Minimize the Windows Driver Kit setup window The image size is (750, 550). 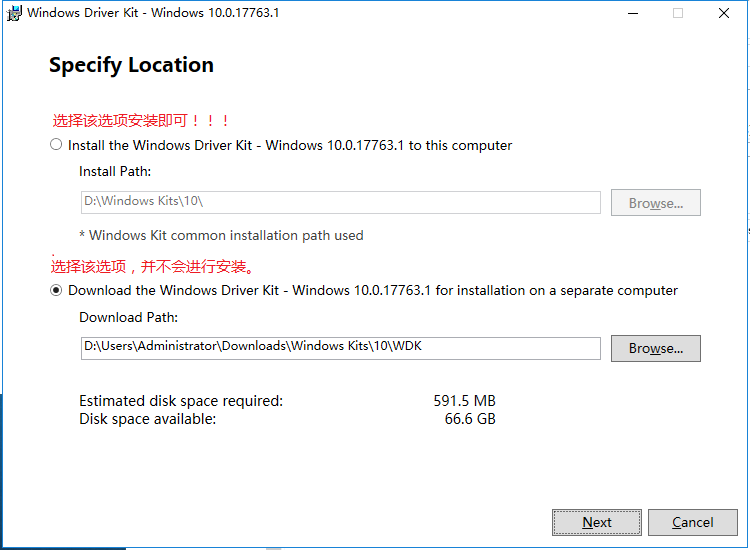(x=632, y=14)
